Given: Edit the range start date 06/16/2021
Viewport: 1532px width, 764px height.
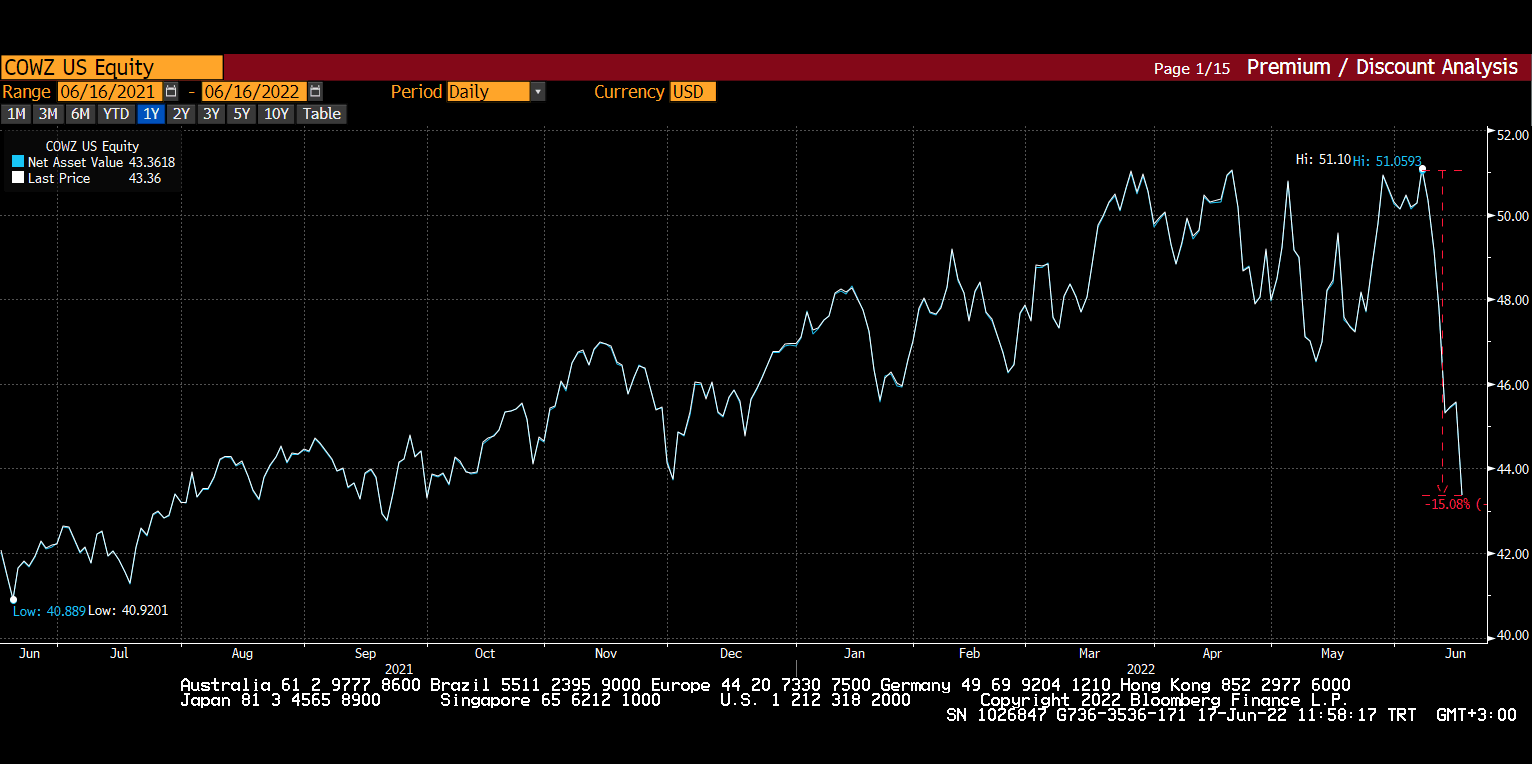Looking at the screenshot, I should (x=111, y=92).
